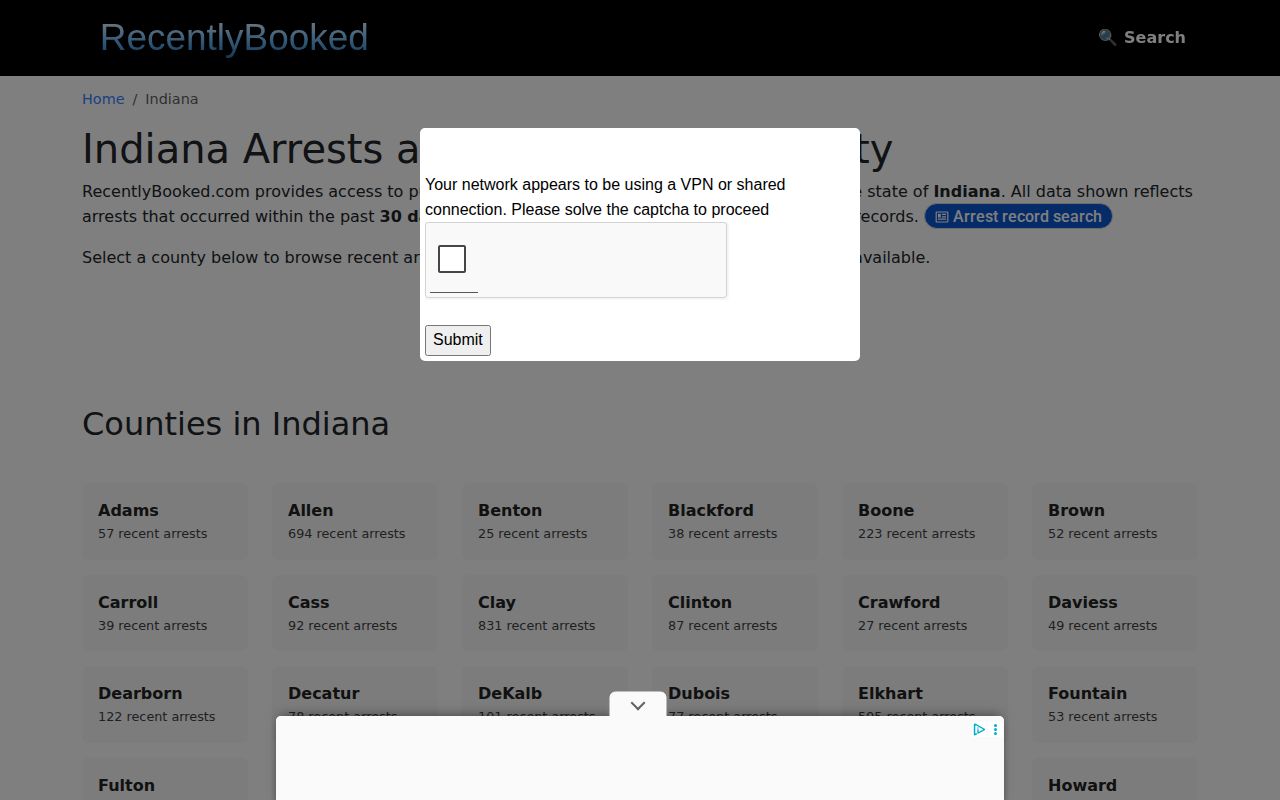Viewport: 1280px width, 800px height.
Task: Click the VPN captcha notice text
Action: pos(605,197)
